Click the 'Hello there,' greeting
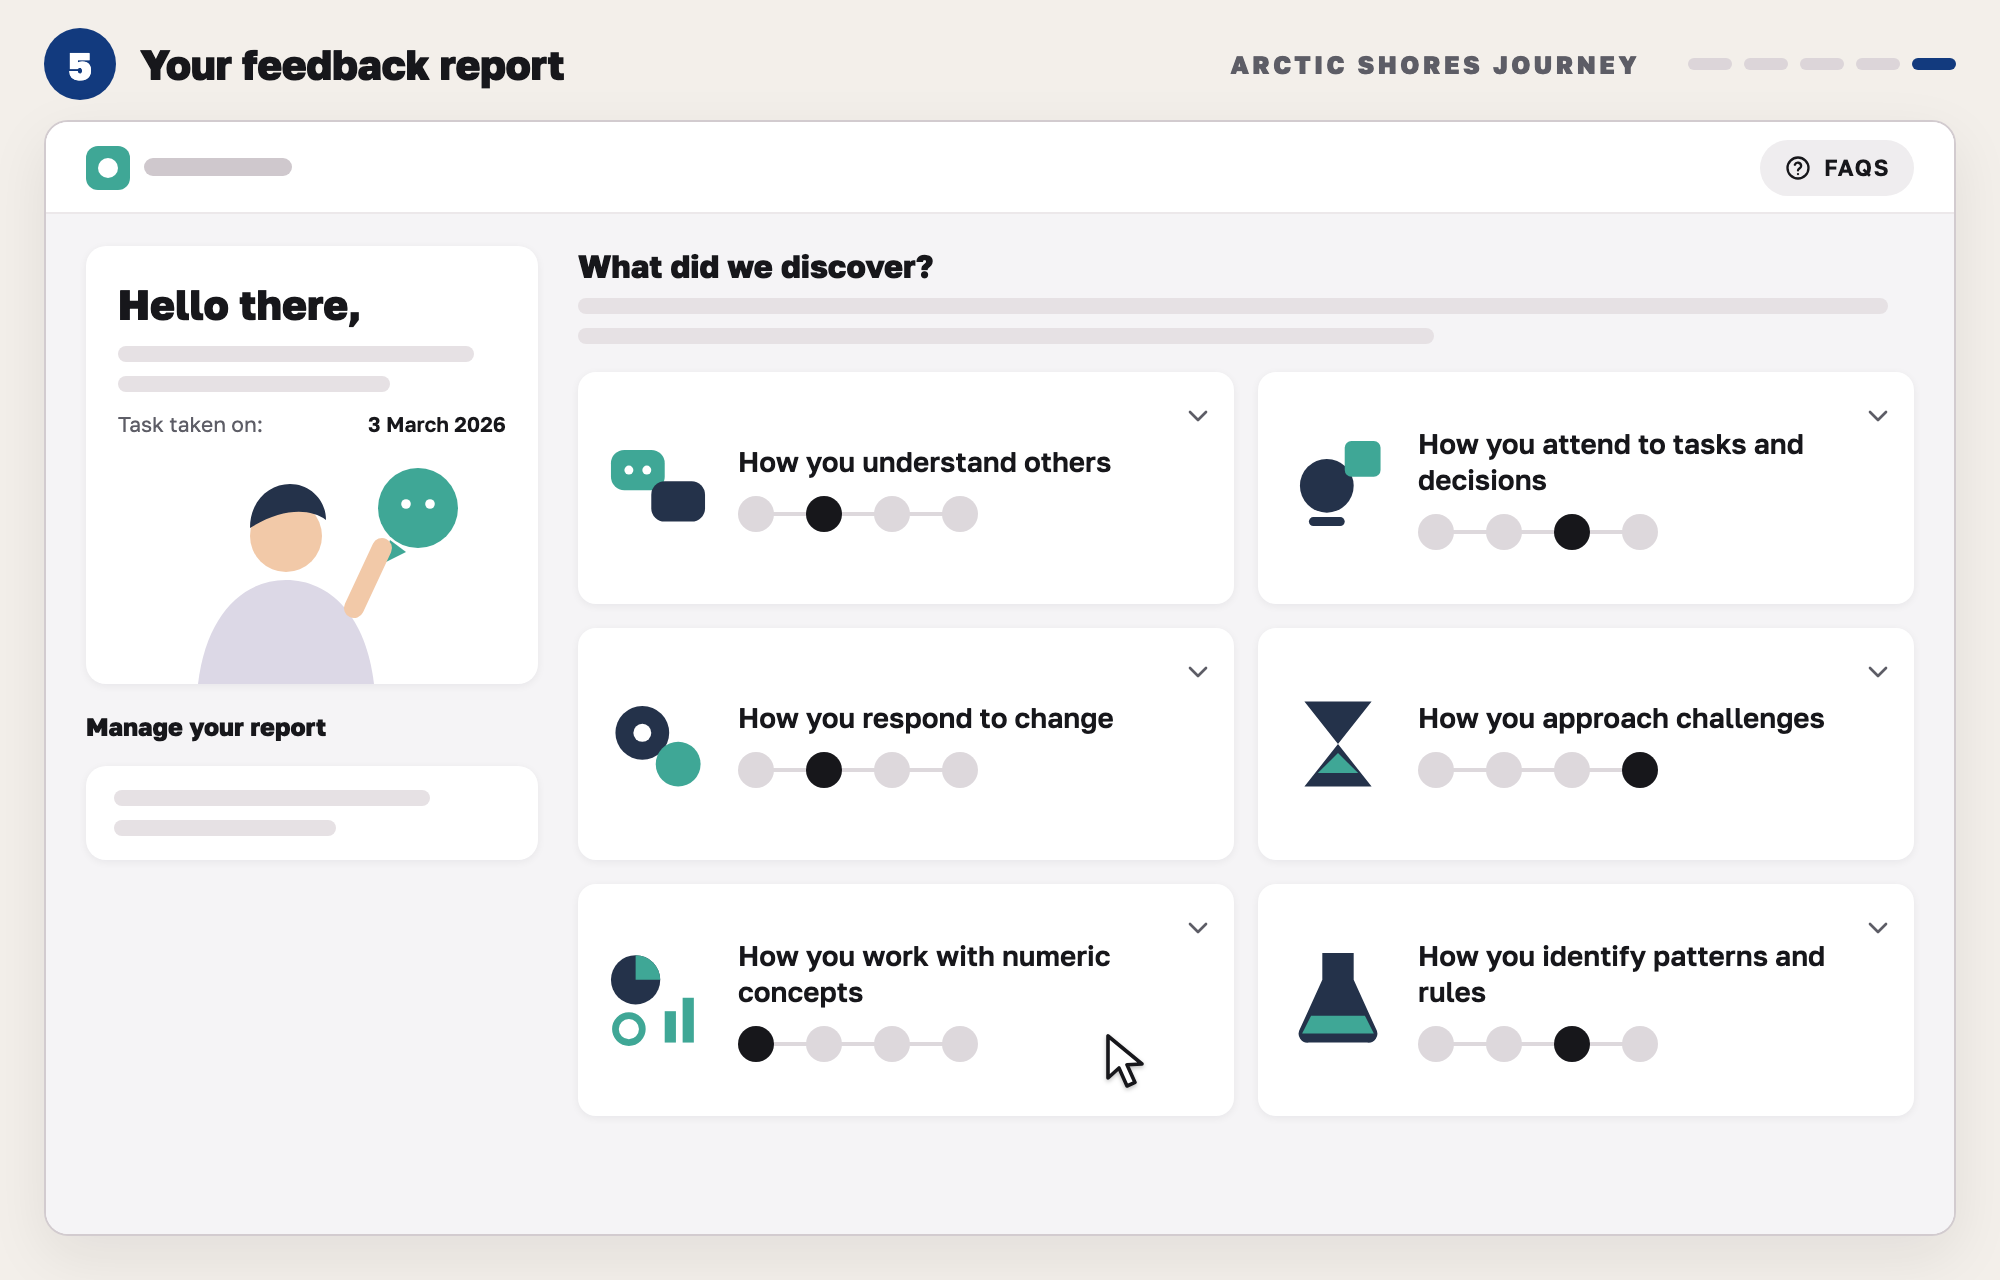The image size is (2000, 1280). [239, 306]
